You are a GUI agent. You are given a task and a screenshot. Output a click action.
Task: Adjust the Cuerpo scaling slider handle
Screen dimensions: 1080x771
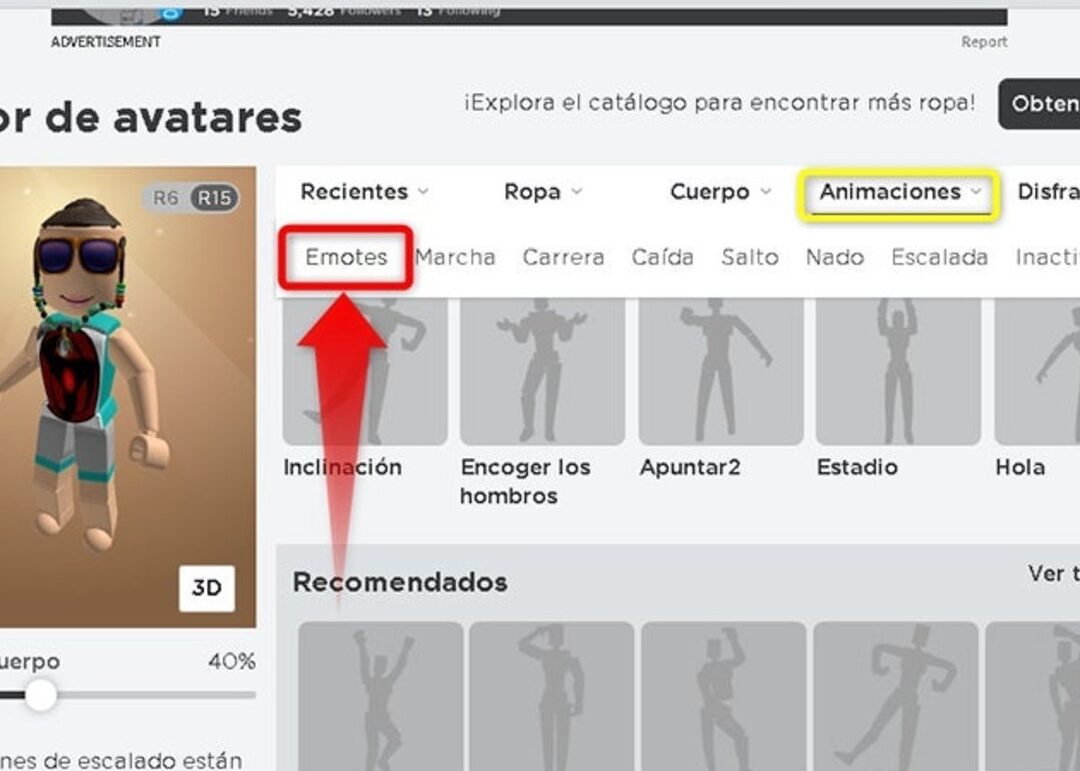41,695
